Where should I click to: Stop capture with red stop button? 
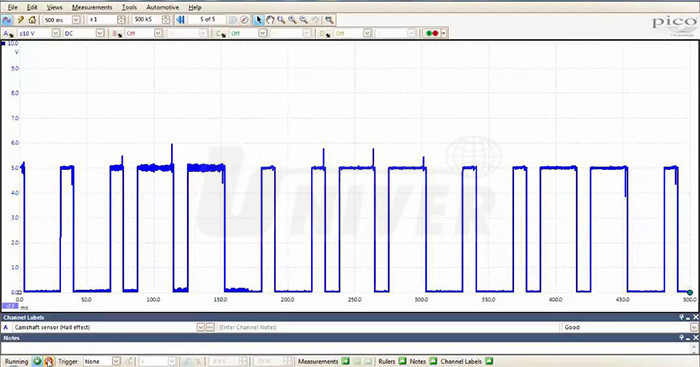click(48, 361)
